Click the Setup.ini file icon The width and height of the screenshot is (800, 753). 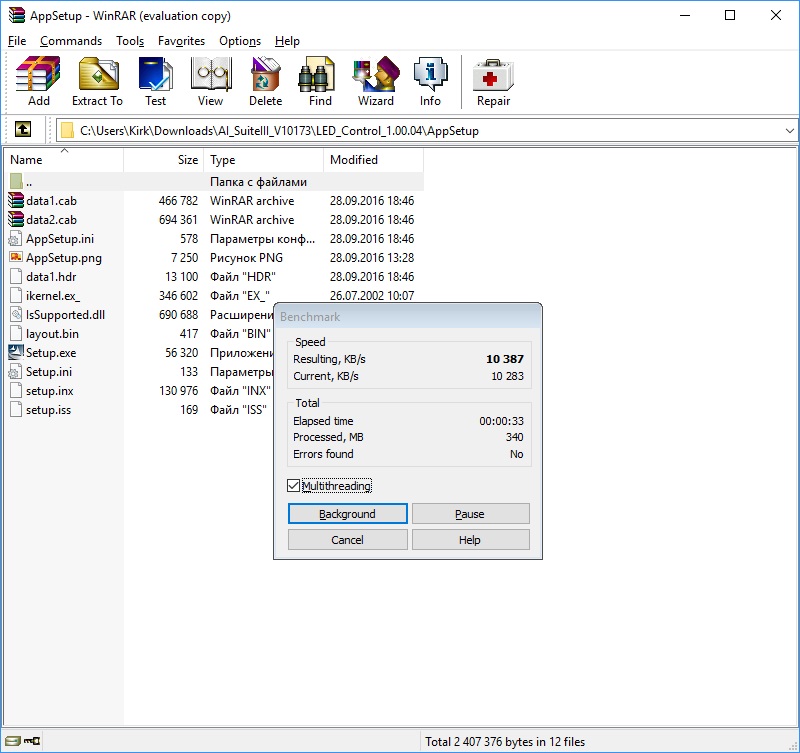tap(16, 372)
